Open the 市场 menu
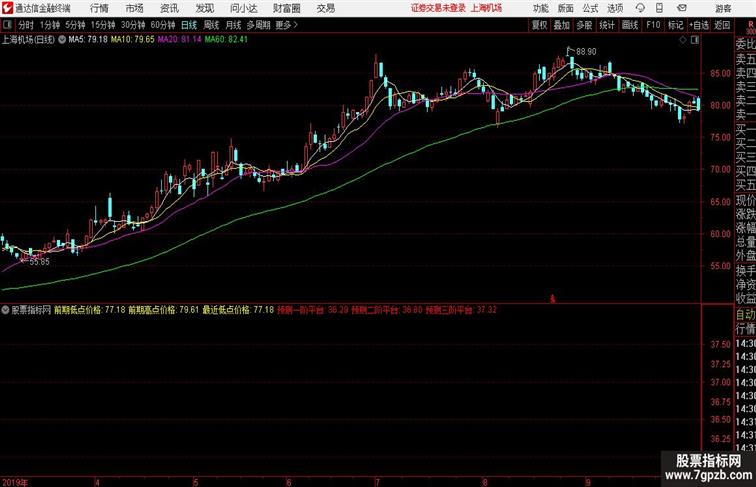Viewport: 756px width, 487px height. click(x=135, y=8)
